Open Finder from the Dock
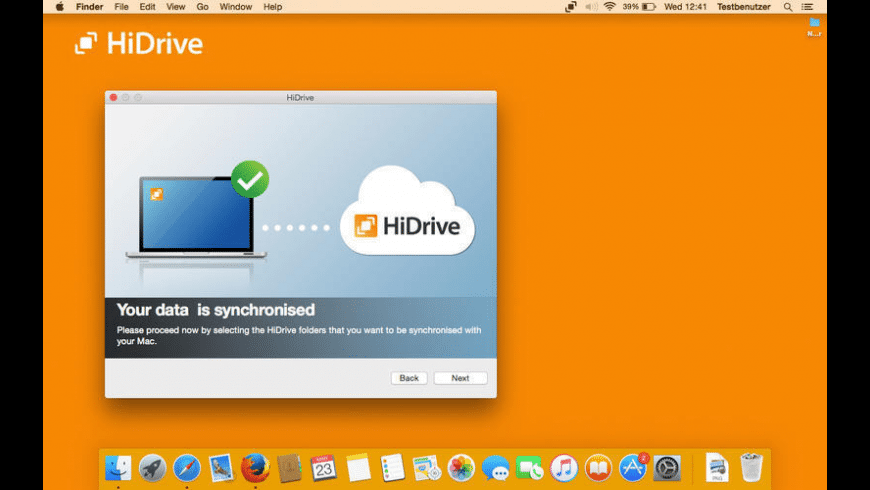The height and width of the screenshot is (490, 870). pyautogui.click(x=118, y=467)
